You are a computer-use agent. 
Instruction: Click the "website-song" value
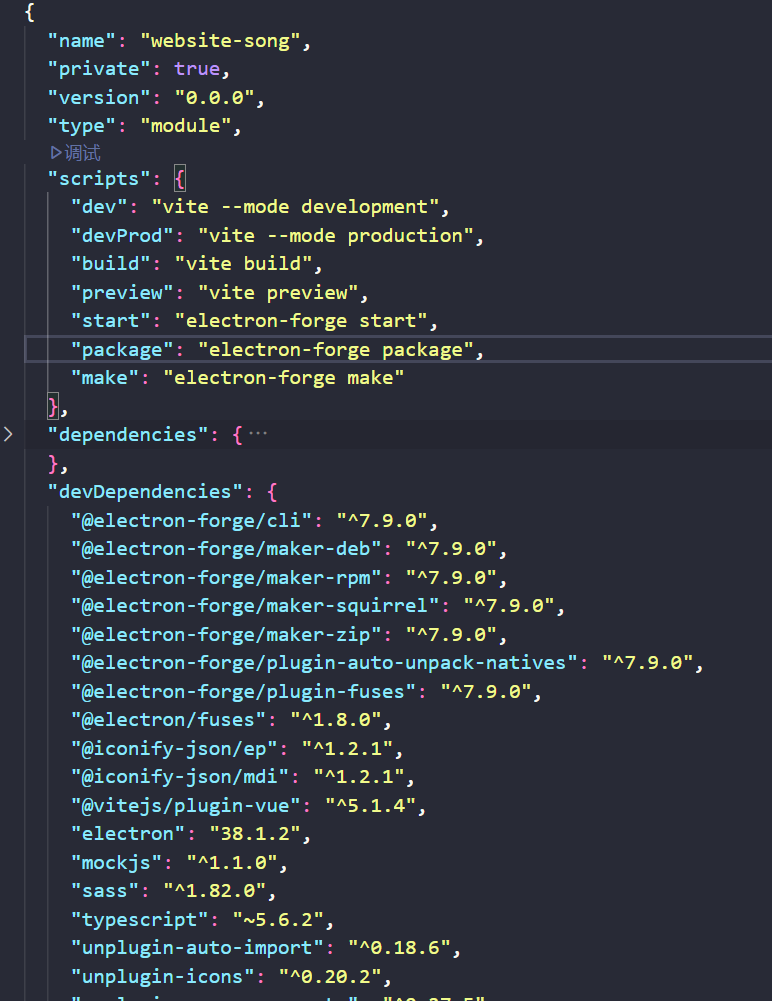[x=220, y=41]
